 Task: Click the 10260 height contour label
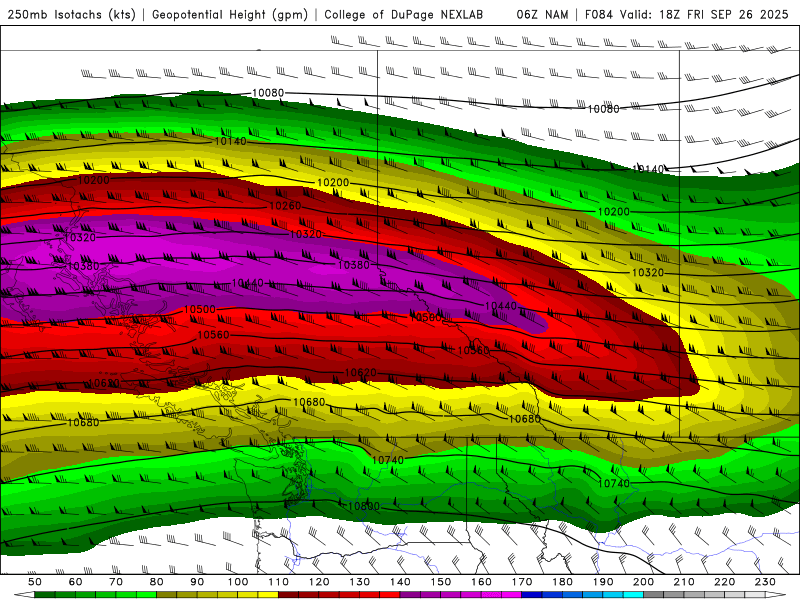tap(285, 206)
